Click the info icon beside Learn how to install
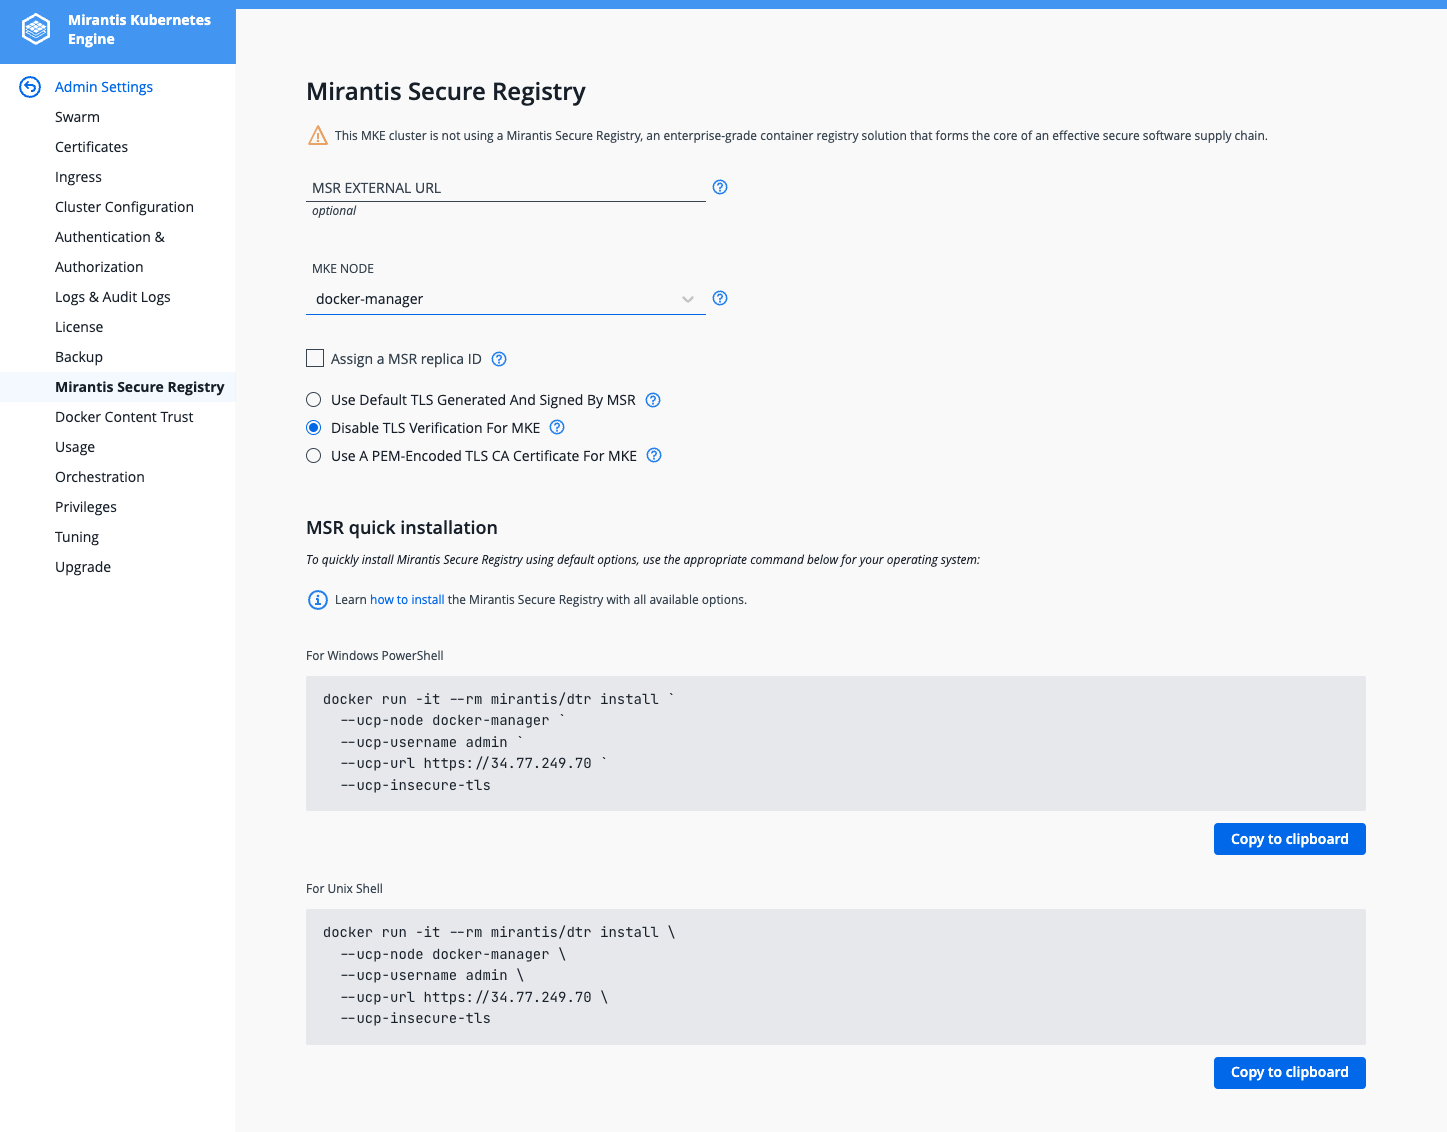 click(317, 600)
